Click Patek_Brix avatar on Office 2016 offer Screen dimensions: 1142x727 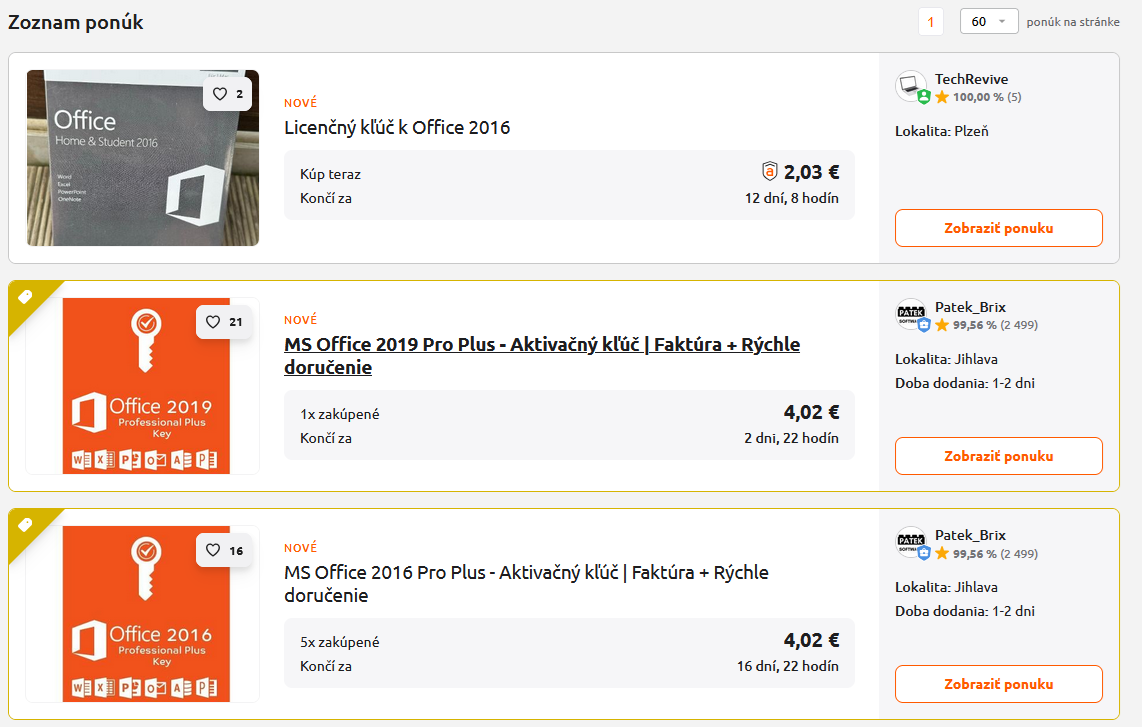tap(911, 542)
